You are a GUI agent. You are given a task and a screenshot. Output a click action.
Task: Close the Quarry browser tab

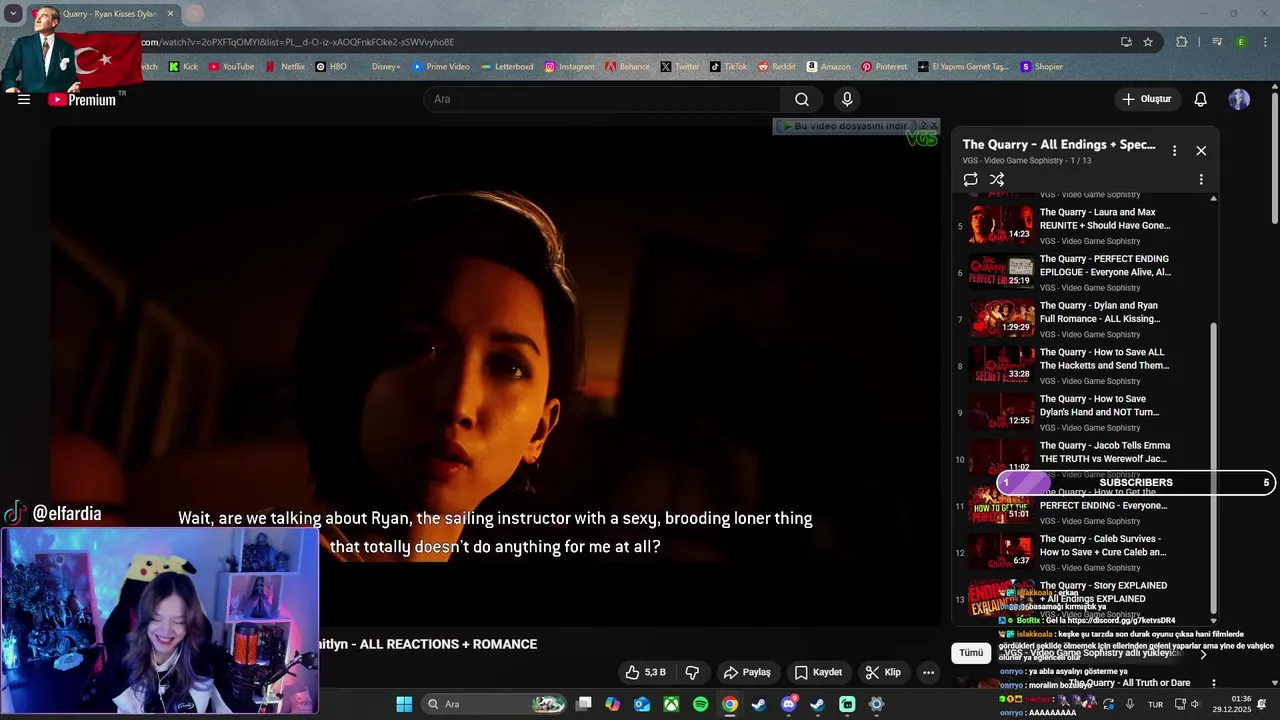(170, 14)
